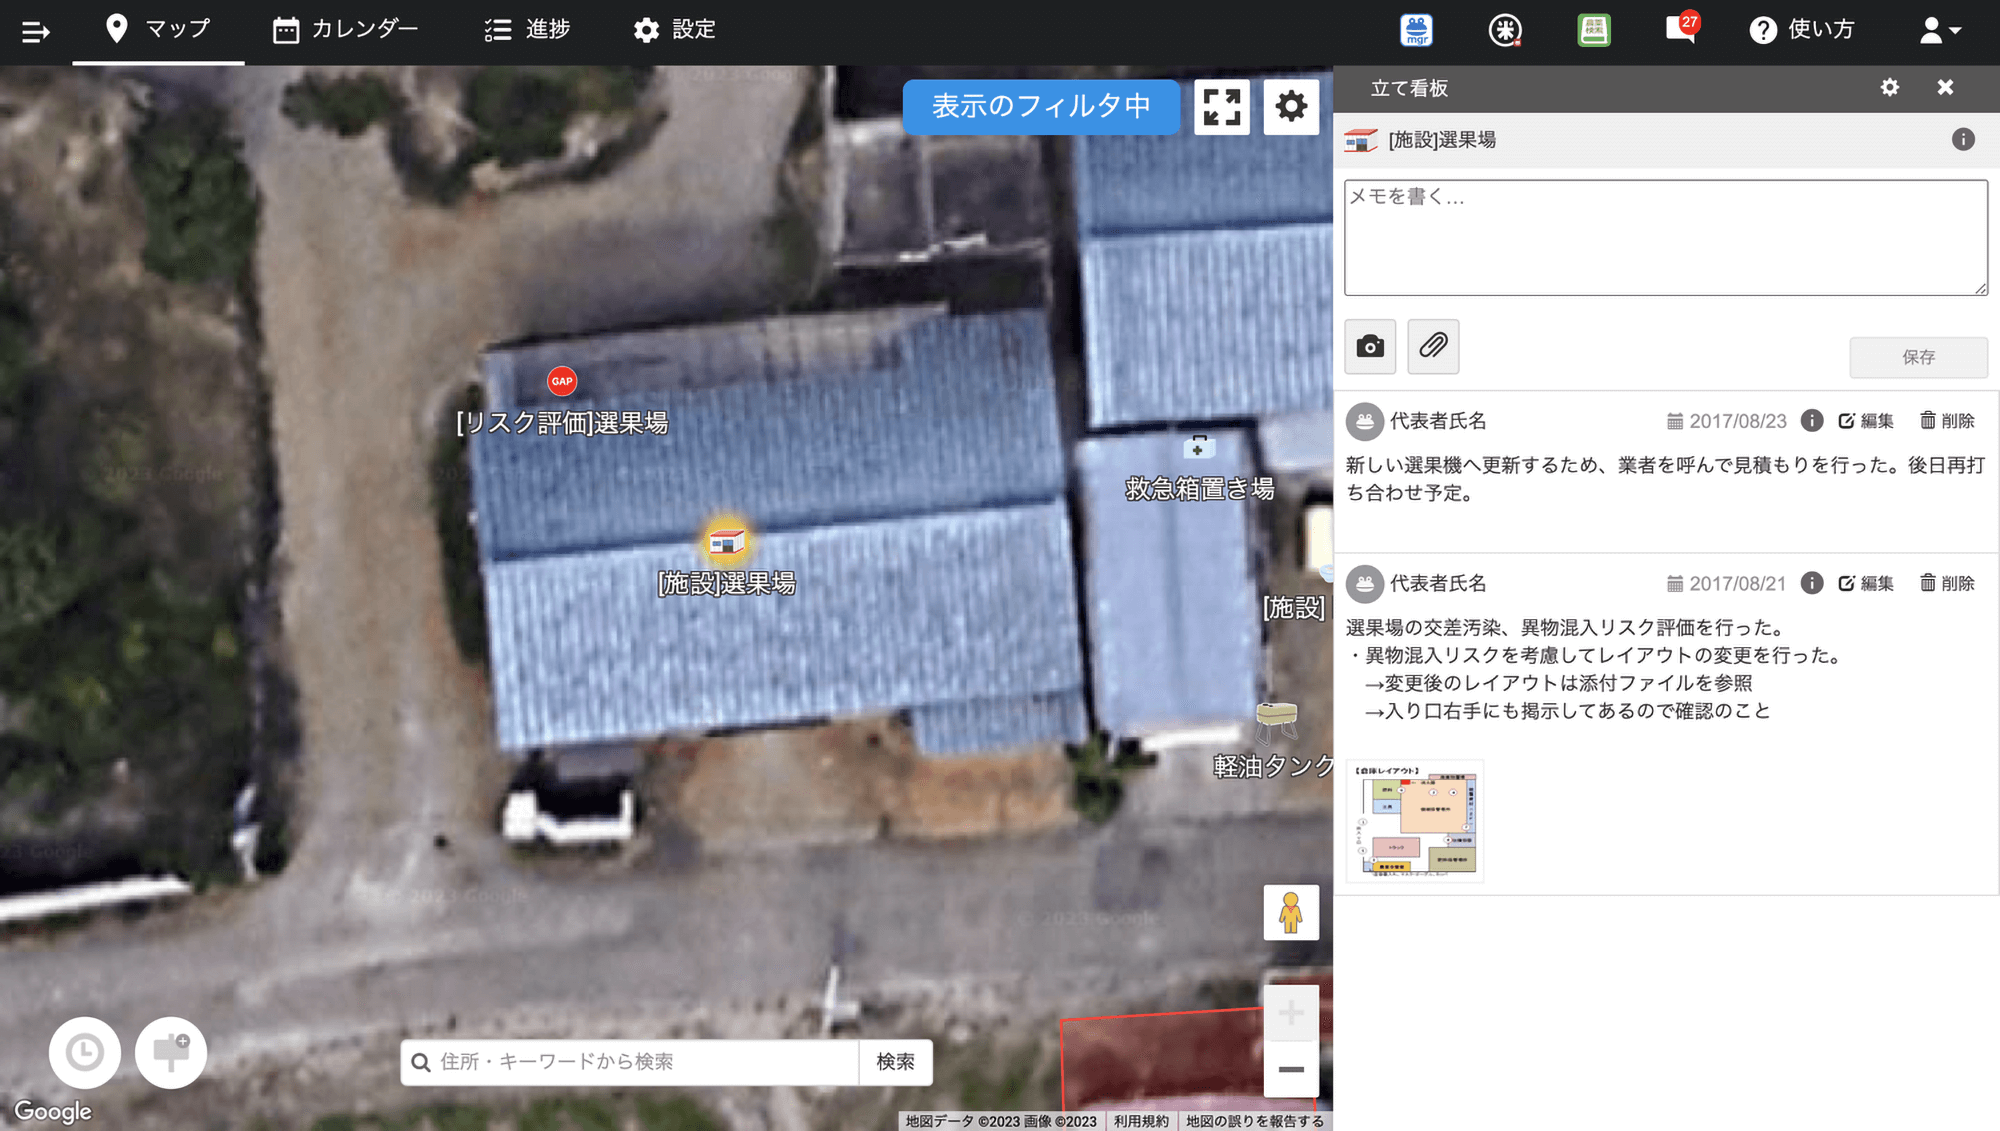This screenshot has height=1131, width=2000.
Task: Expand the user account dropdown
Action: [1940, 30]
